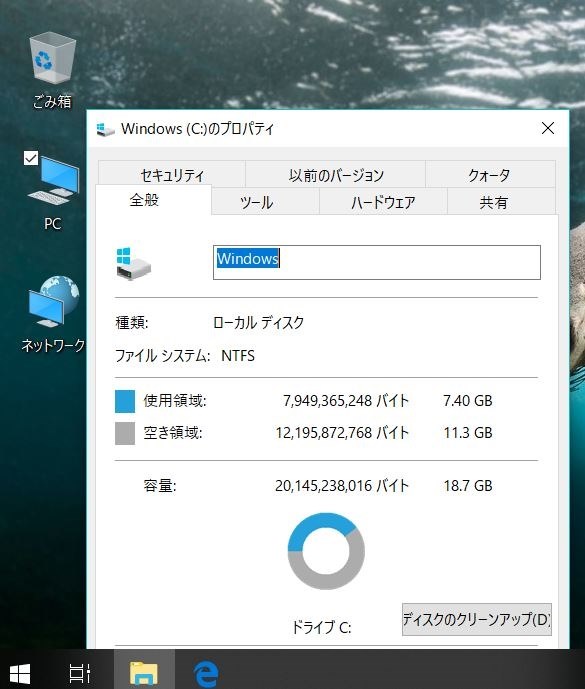This screenshot has height=689, width=585.
Task: Select the 全般 tab
Action: tap(153, 200)
